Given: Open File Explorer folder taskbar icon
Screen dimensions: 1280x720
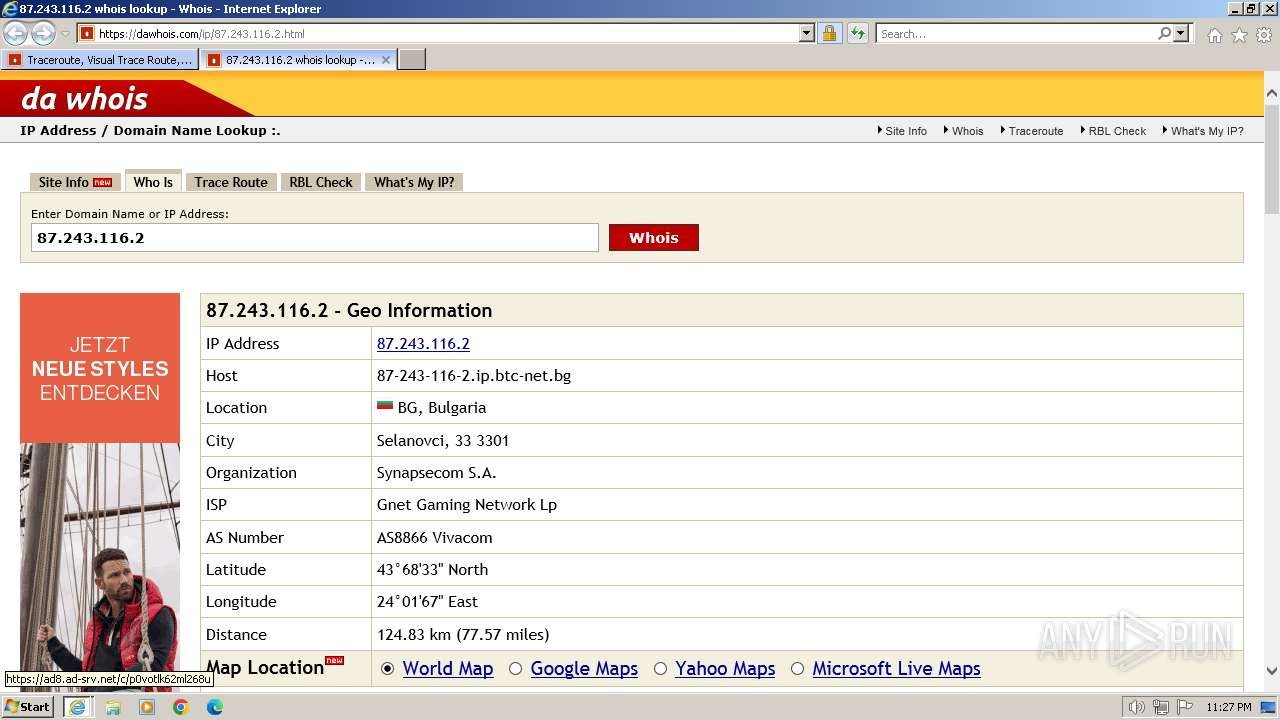Looking at the screenshot, I should (113, 707).
